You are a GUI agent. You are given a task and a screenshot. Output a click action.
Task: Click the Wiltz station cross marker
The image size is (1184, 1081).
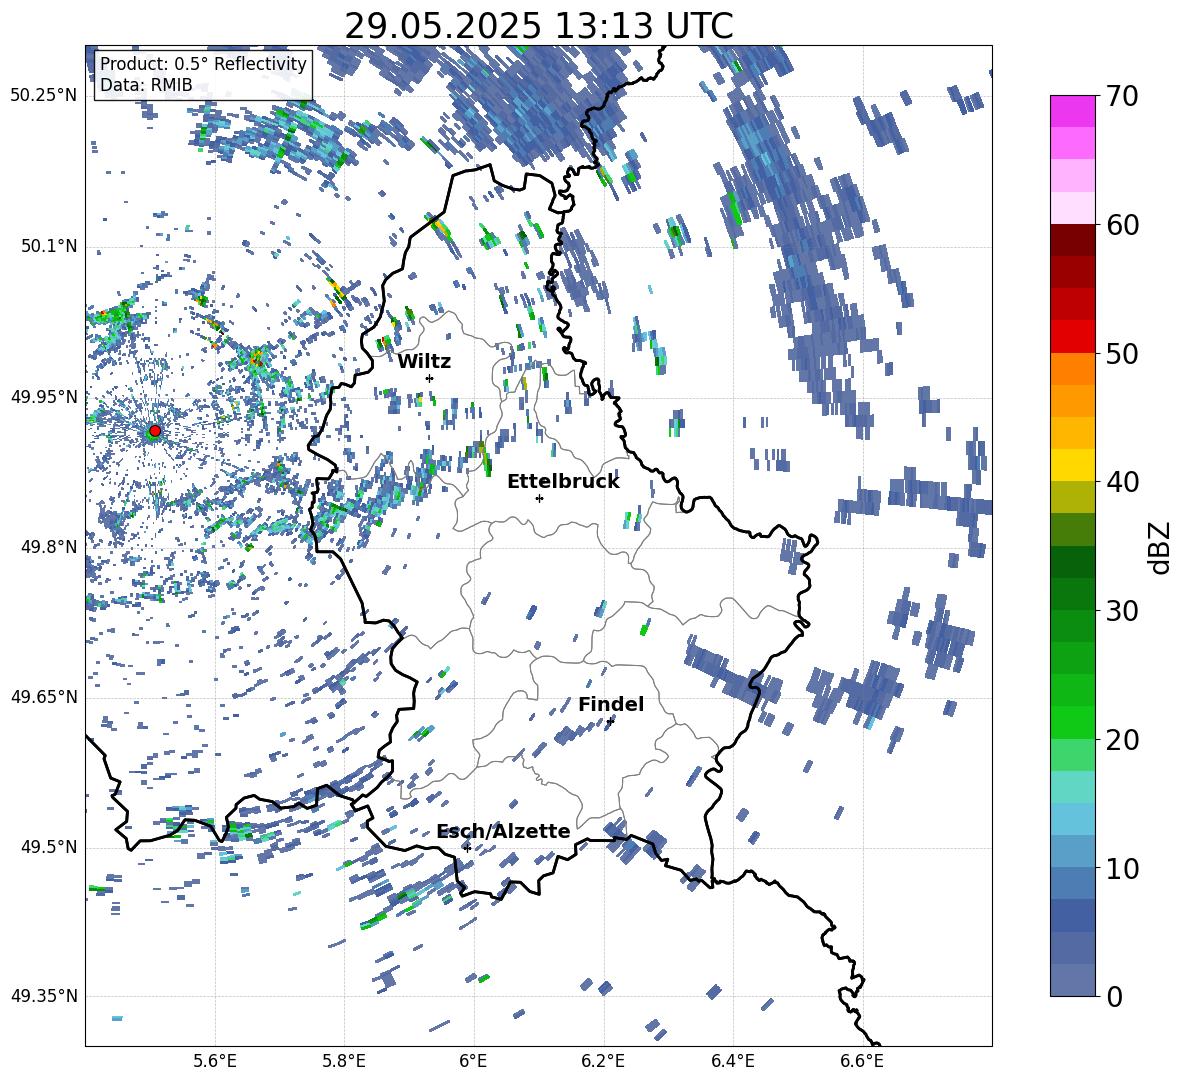point(430,378)
